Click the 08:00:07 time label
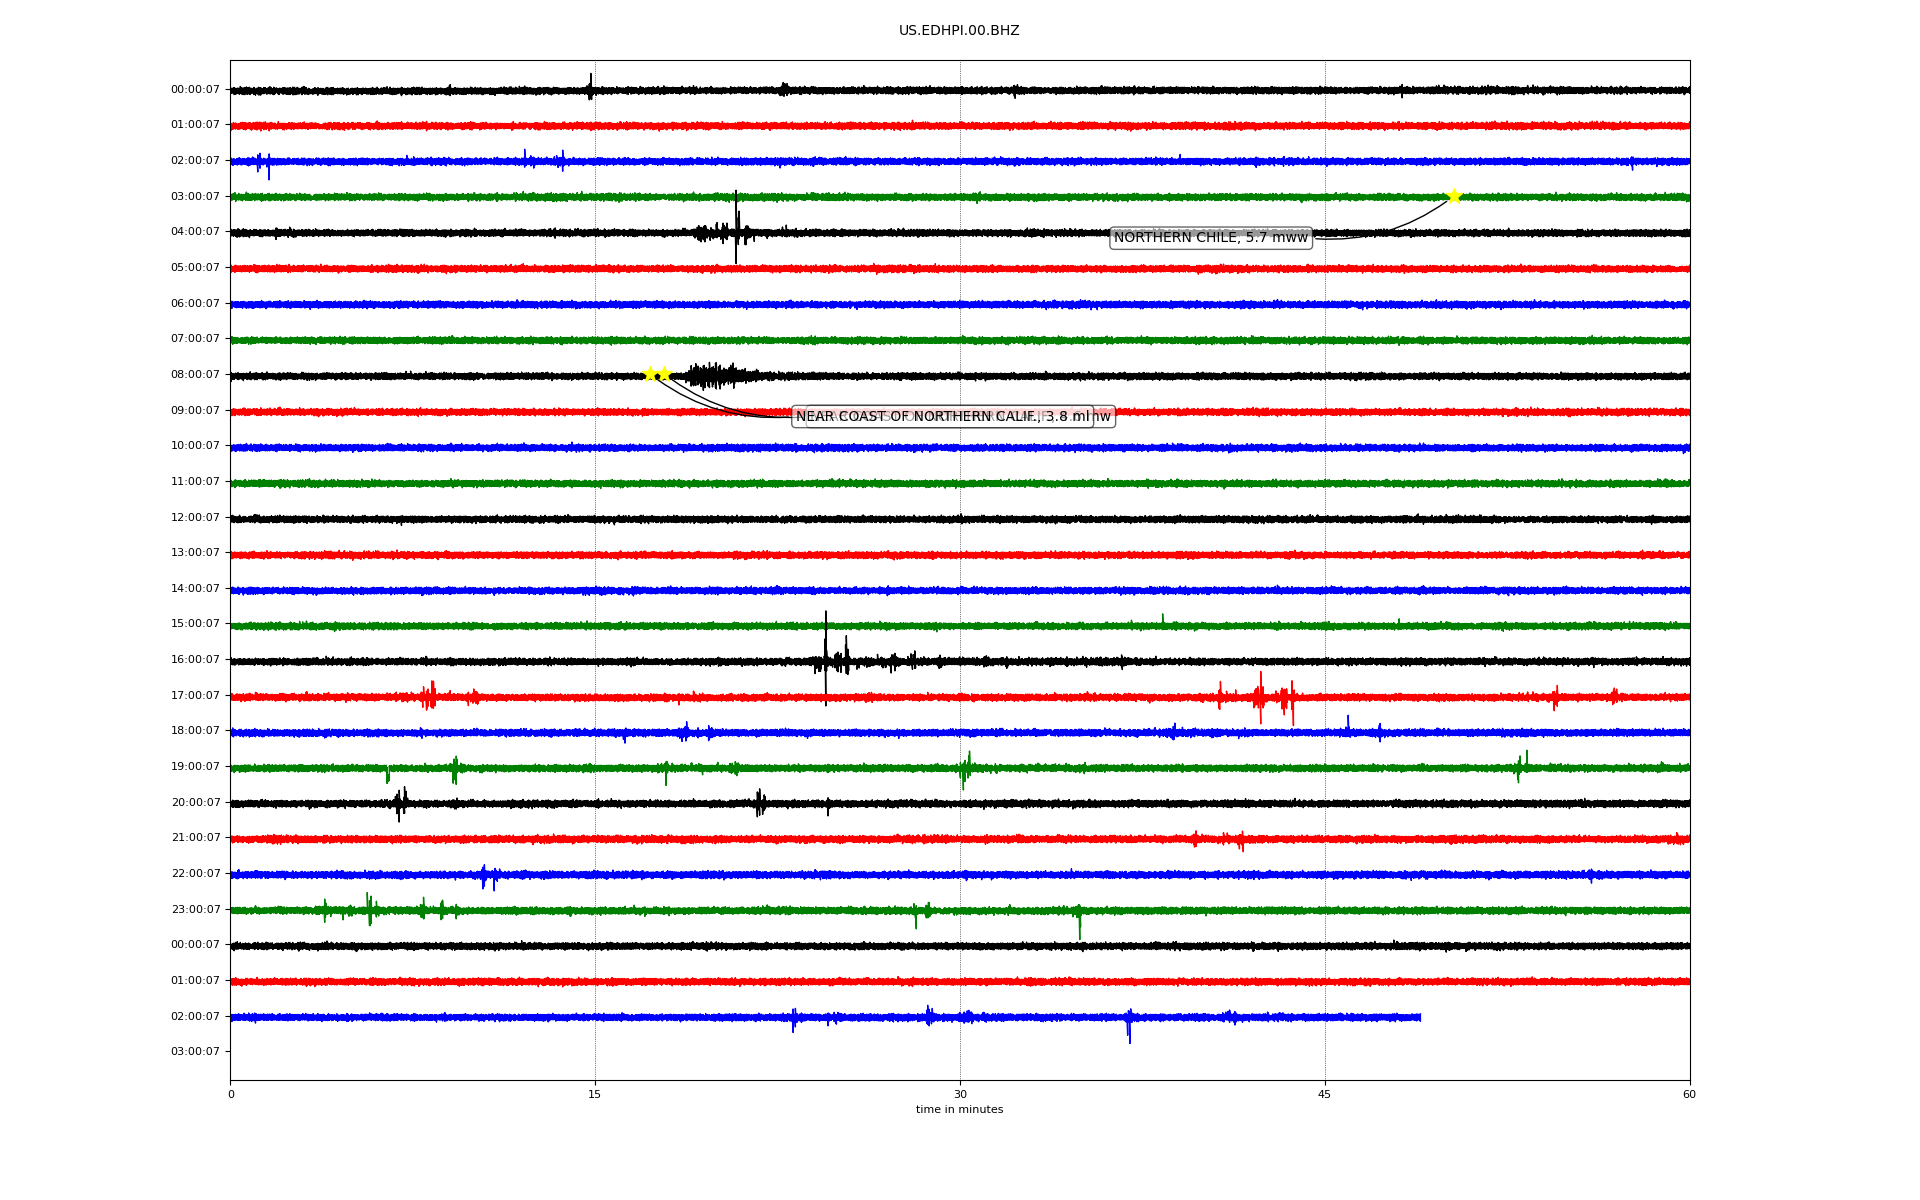 (195, 375)
